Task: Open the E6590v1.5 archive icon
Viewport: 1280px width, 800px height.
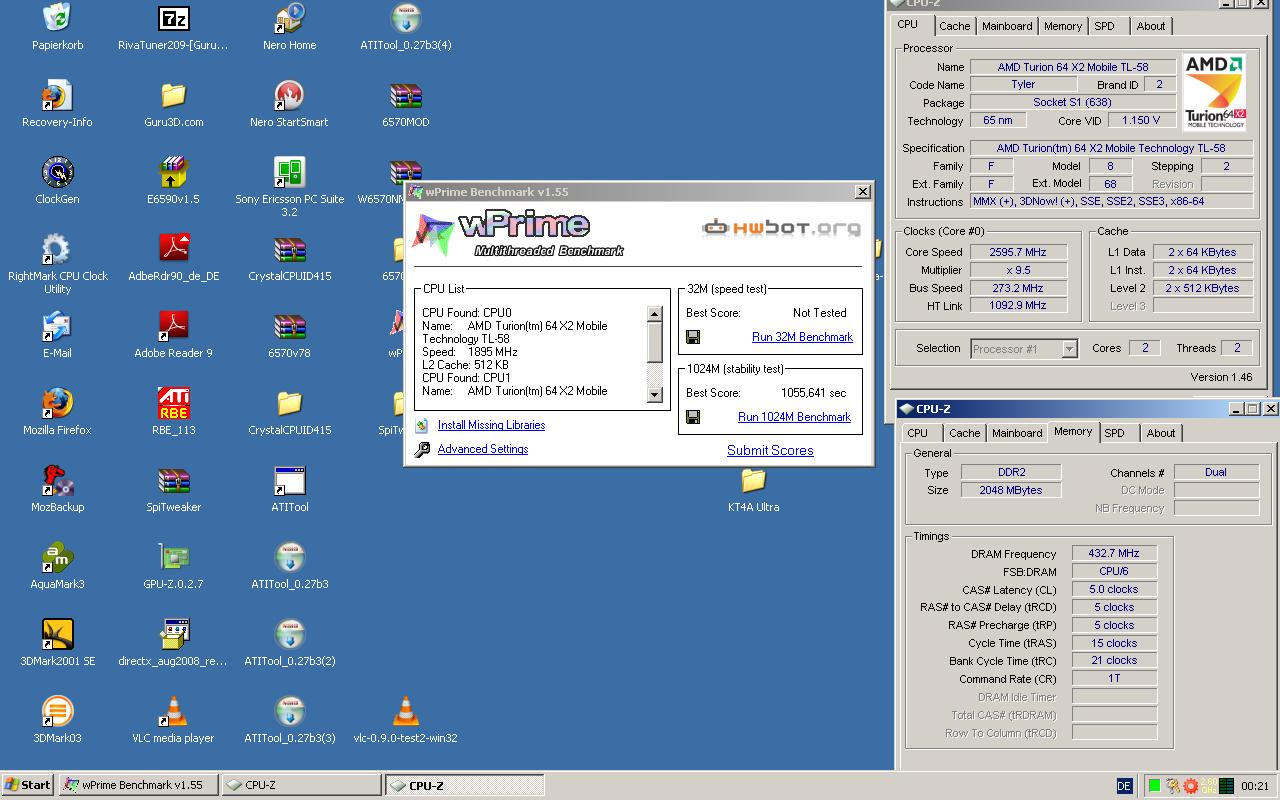Action: [x=173, y=172]
